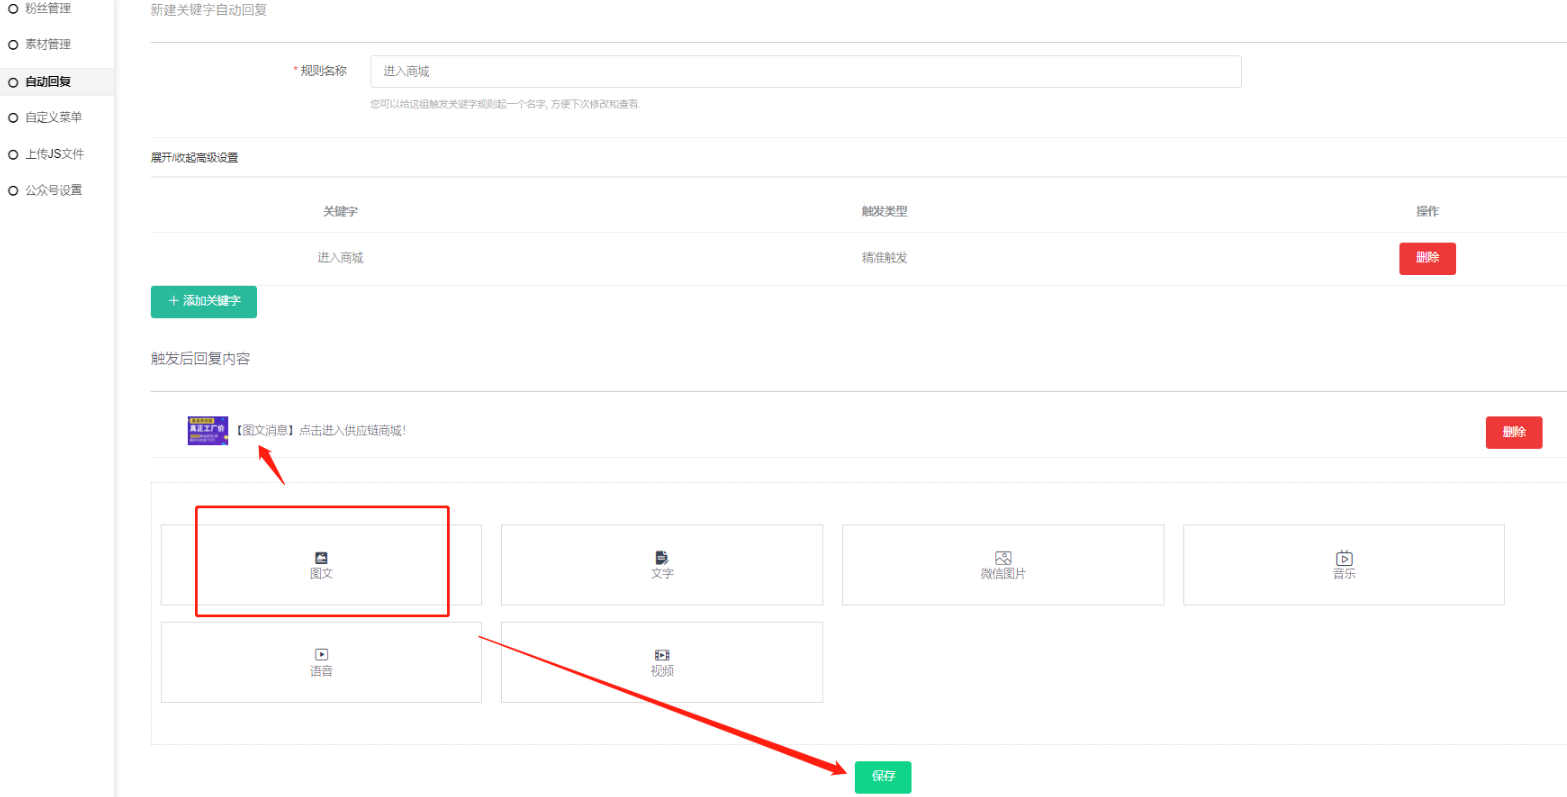1567x797 pixels.
Task: Select the 视频 video reply icon
Action: [661, 654]
